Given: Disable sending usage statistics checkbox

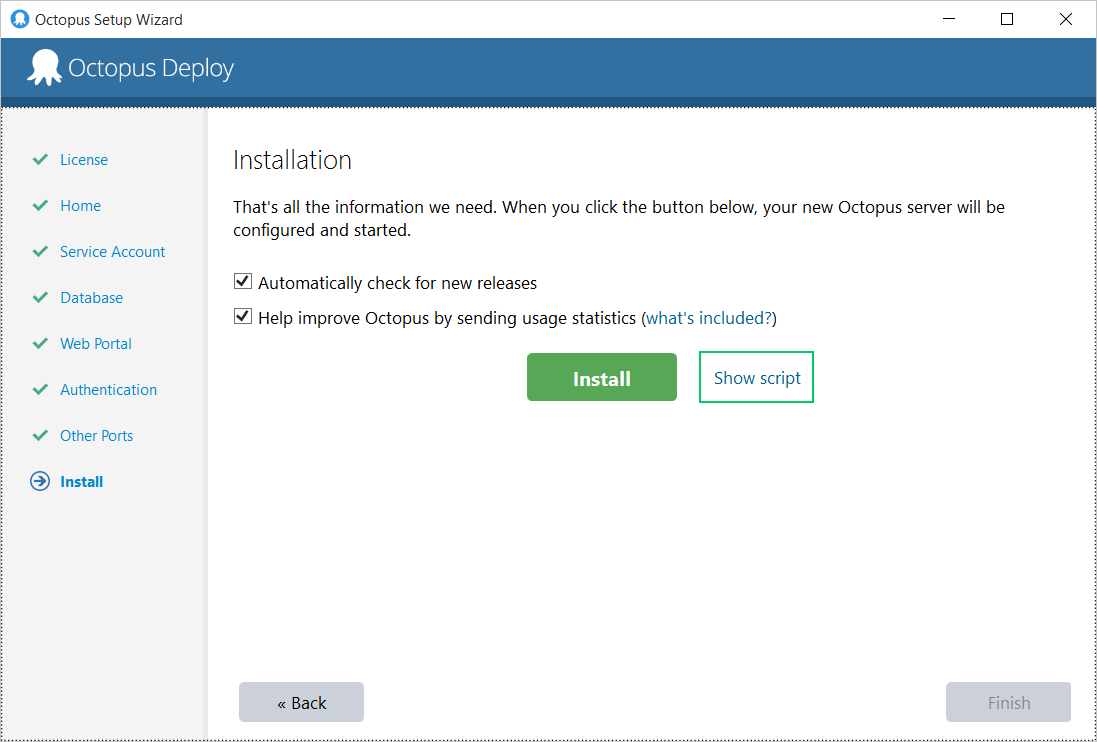Looking at the screenshot, I should click(242, 317).
